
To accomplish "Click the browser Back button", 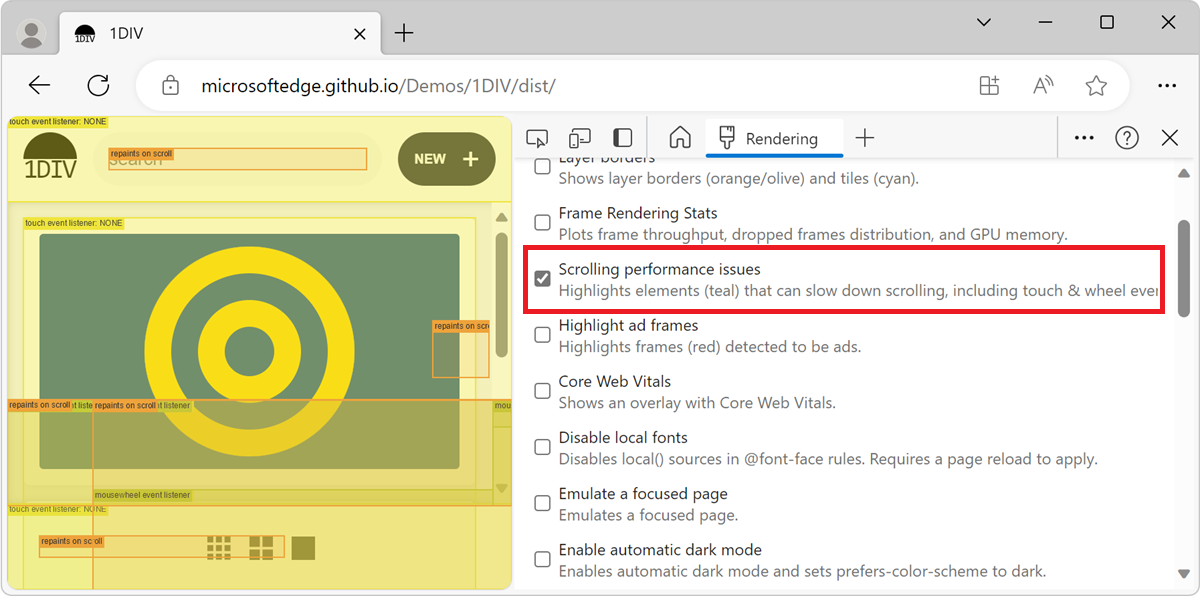I will 39,86.
